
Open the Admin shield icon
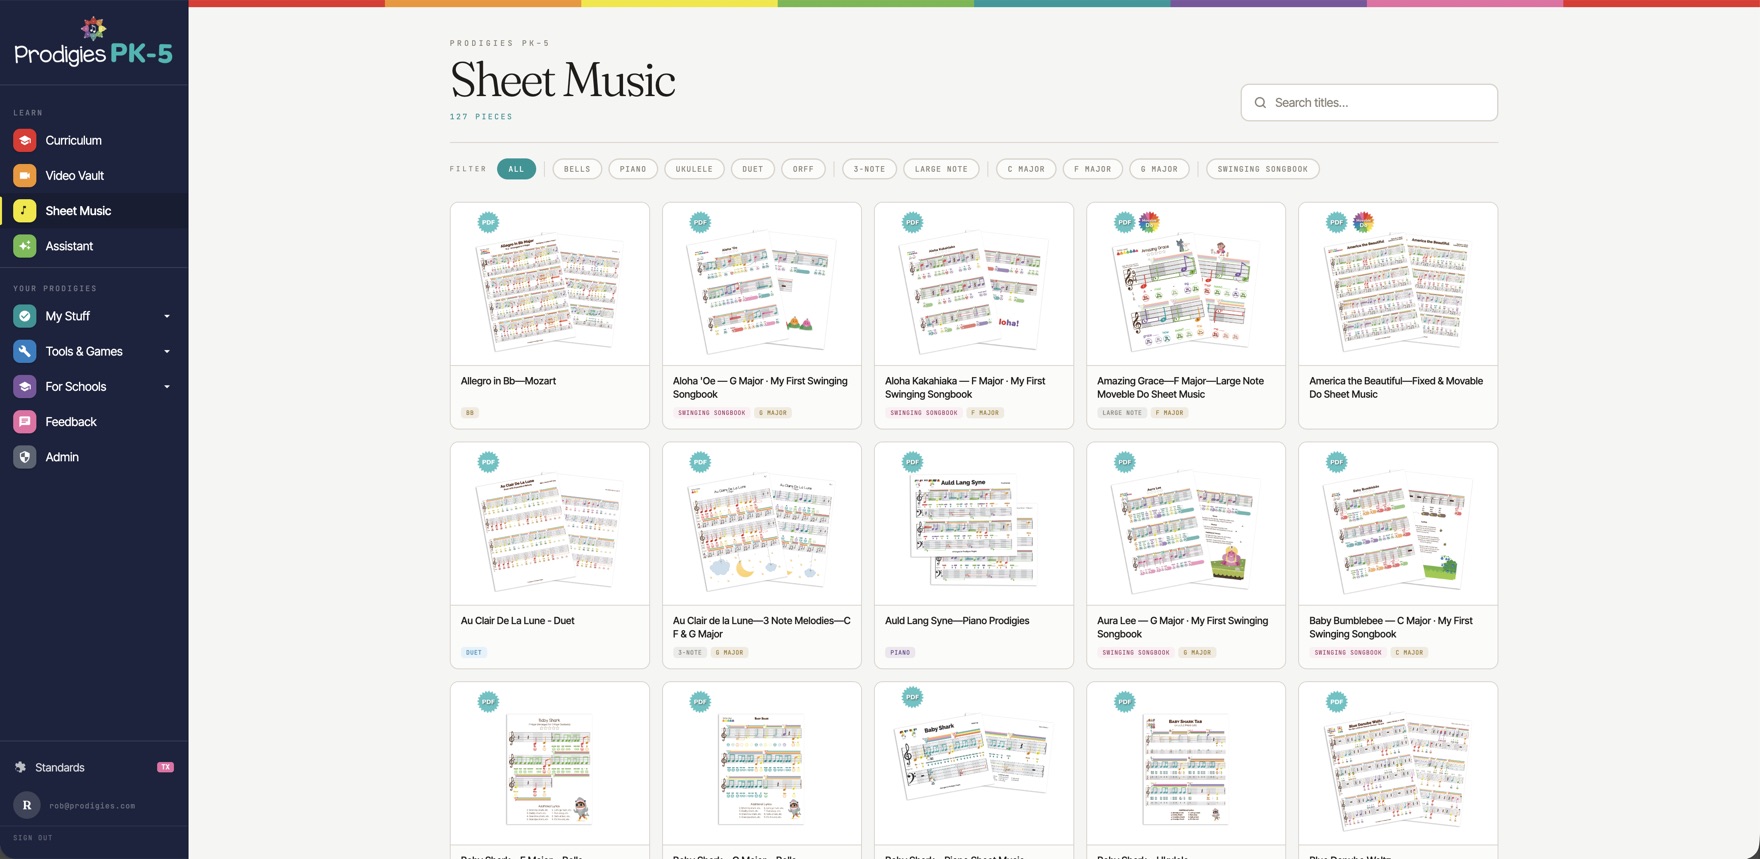[25, 457]
